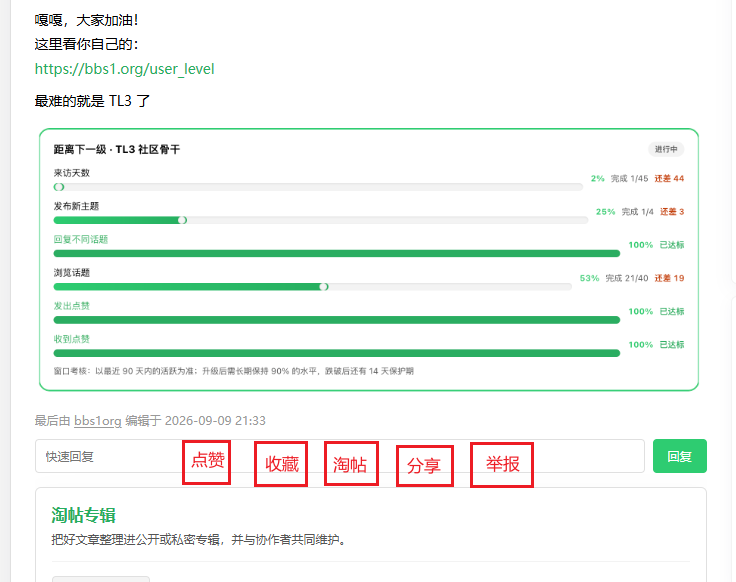The width and height of the screenshot is (736, 582).
Task: Click the 进行中 status badge
Action: coord(666,149)
